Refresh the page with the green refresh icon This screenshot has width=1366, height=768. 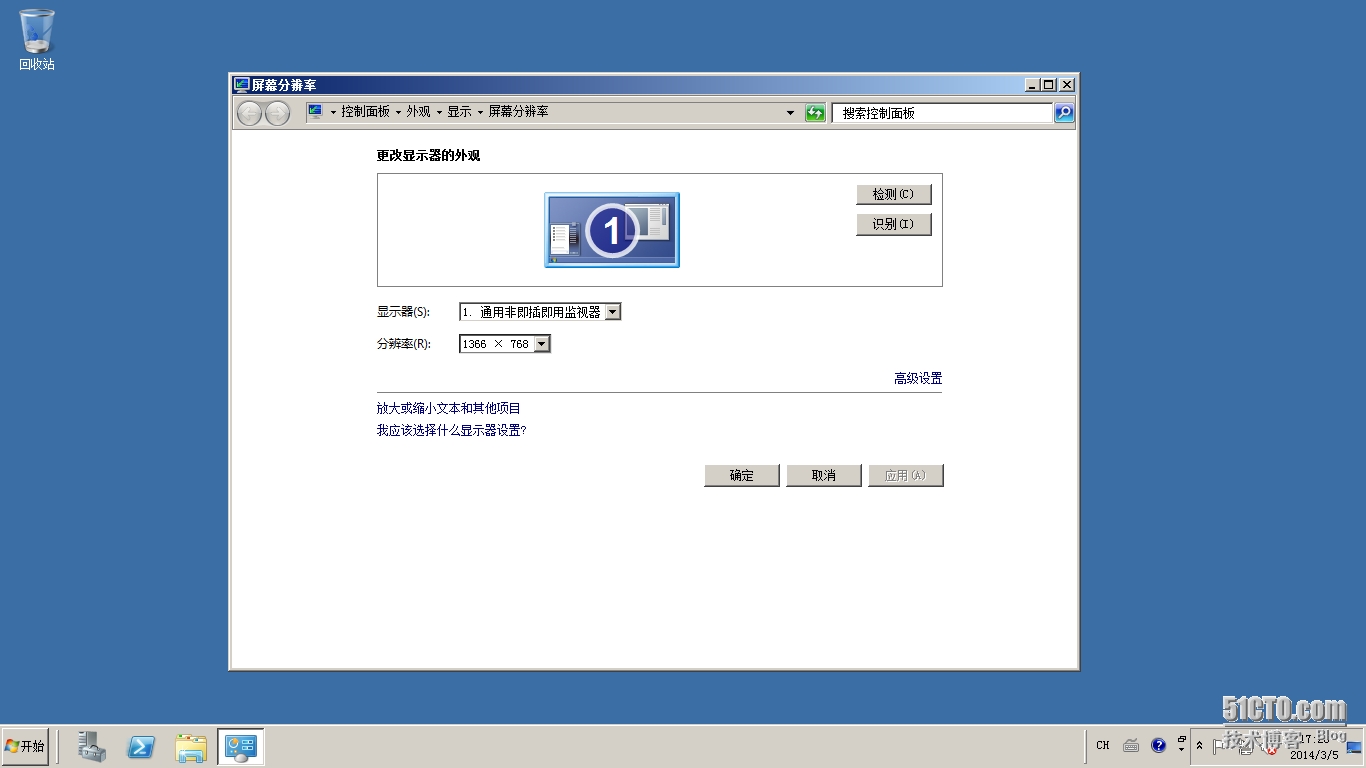(815, 112)
